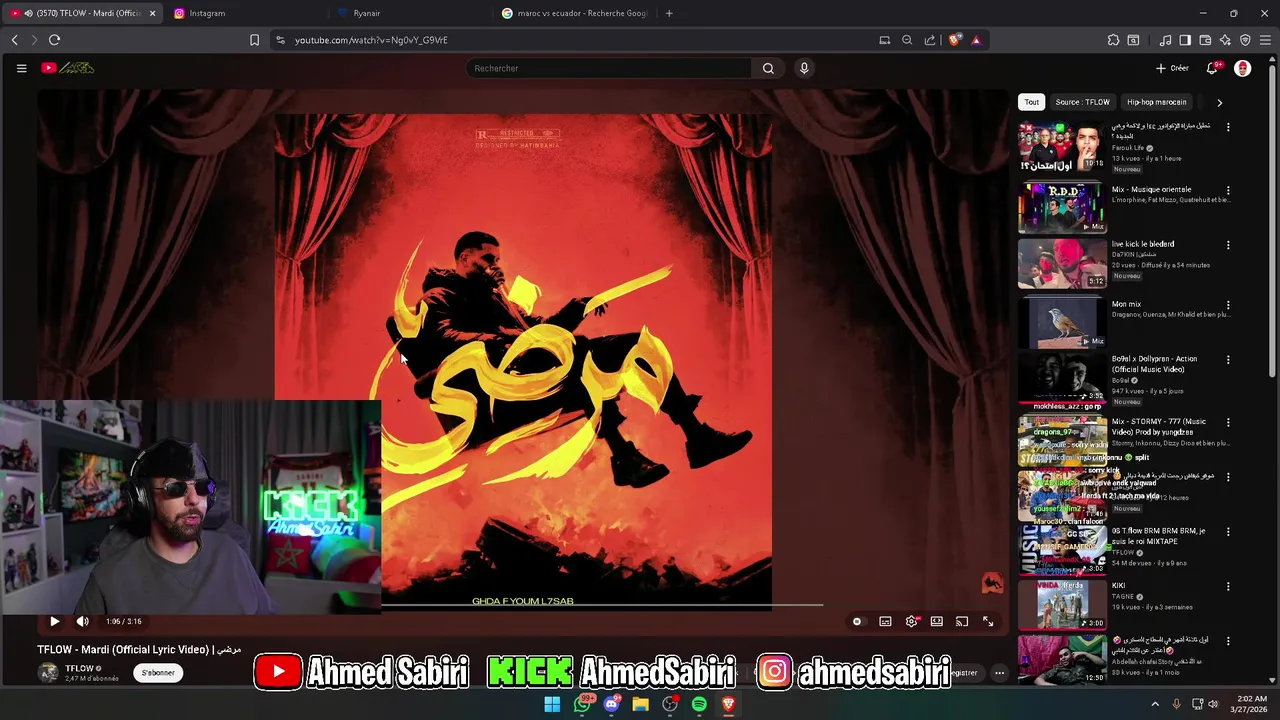Select the Hip-hop marocain chip
The image size is (1280, 720).
tap(1157, 102)
